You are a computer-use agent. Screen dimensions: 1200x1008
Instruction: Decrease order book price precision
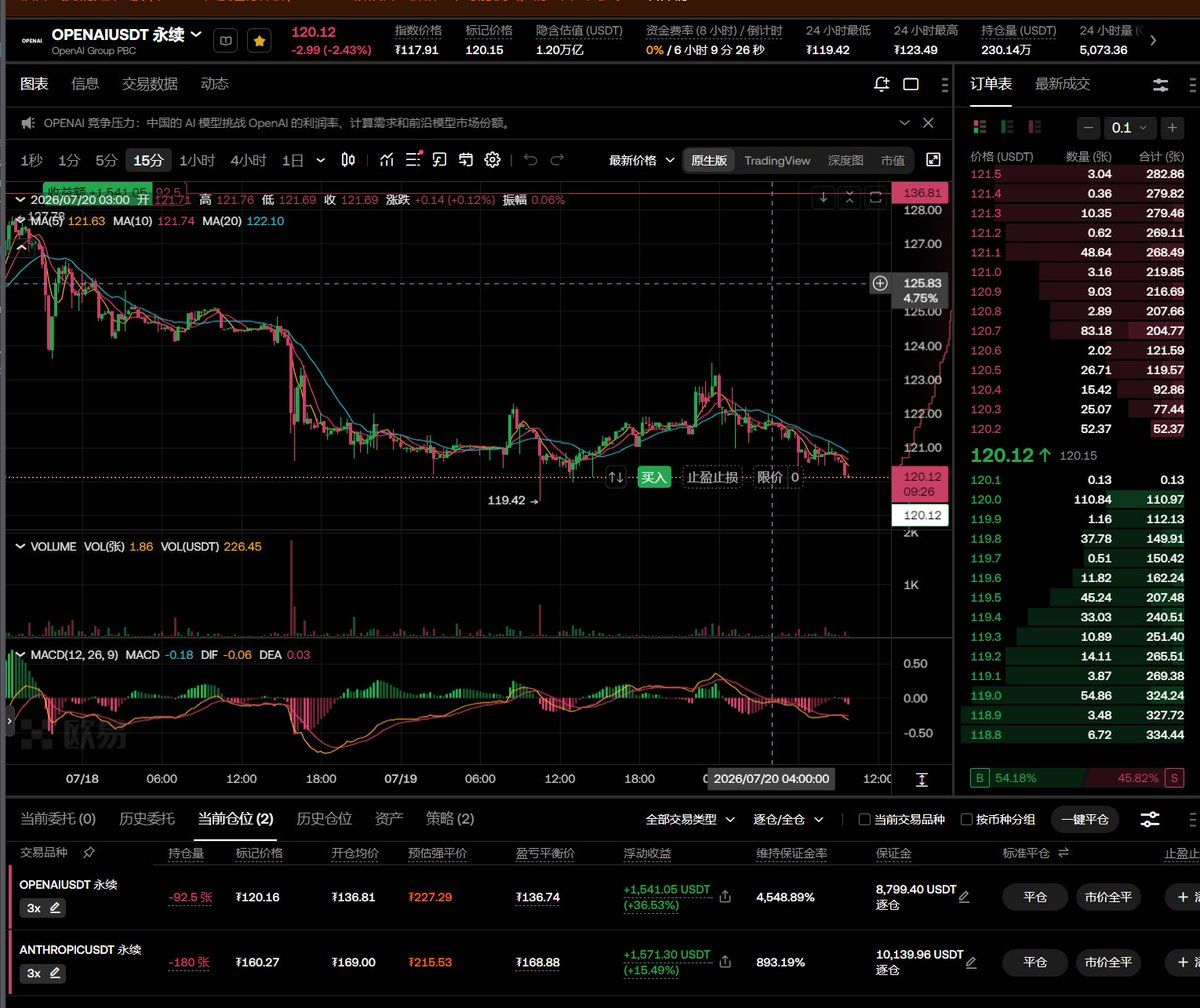coord(1088,128)
